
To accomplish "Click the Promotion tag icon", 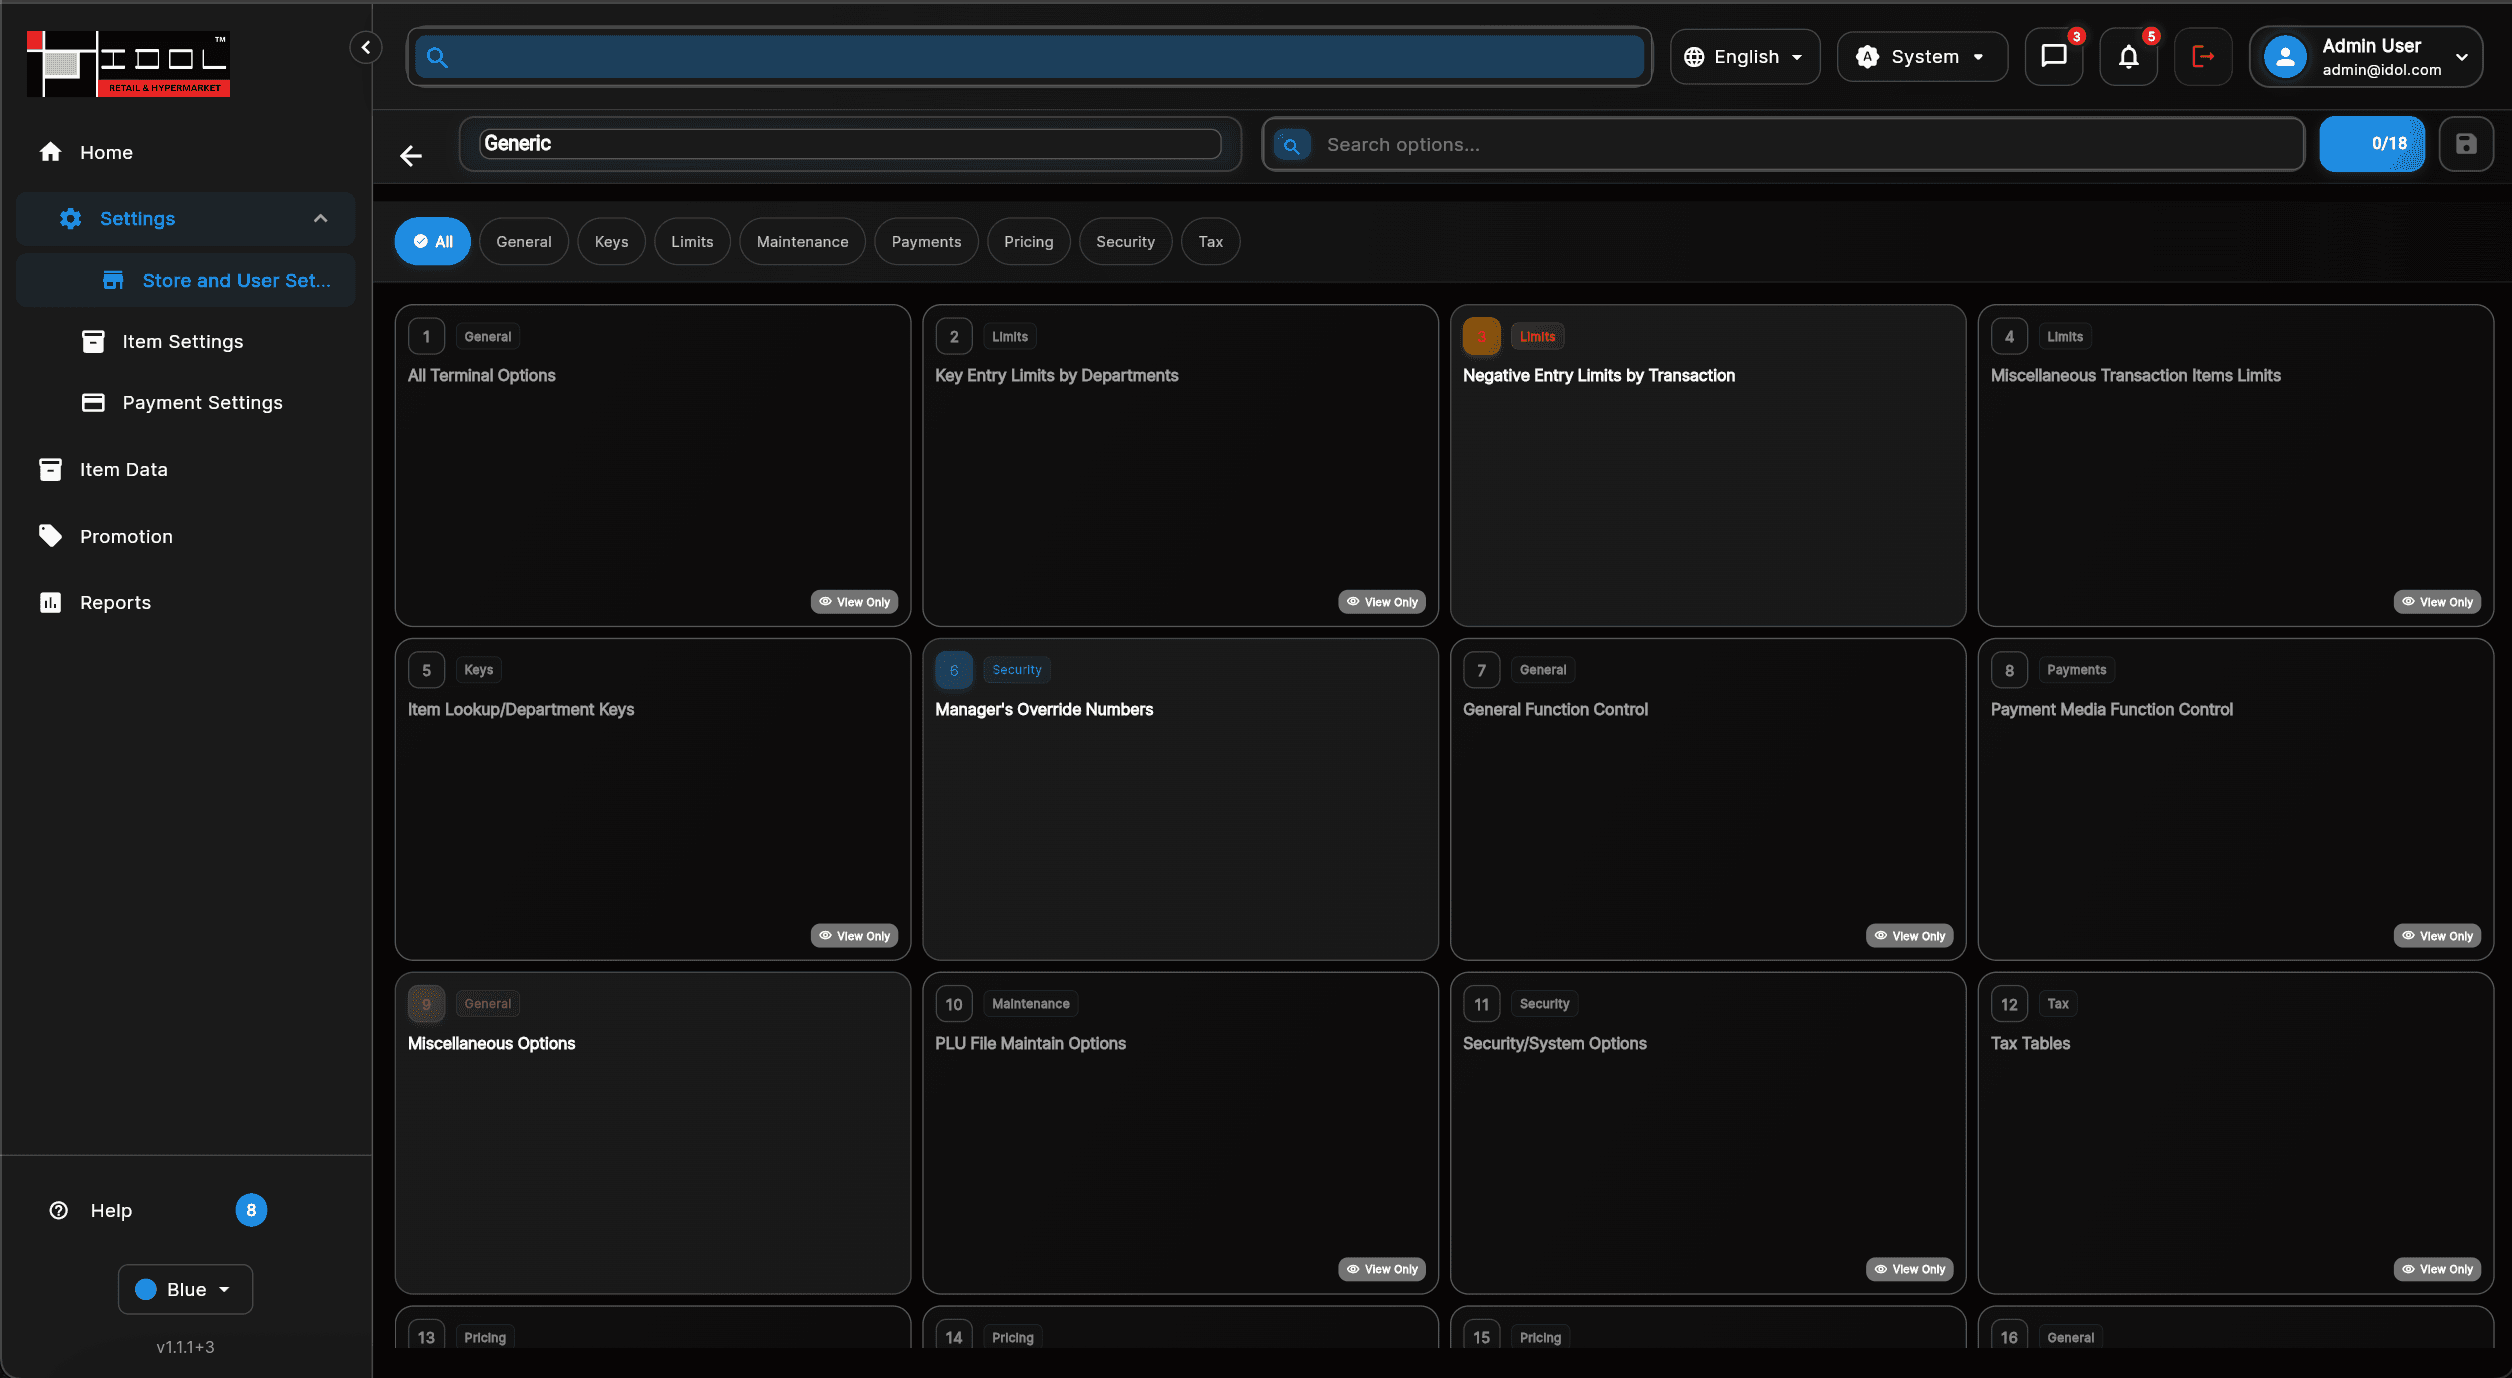I will [x=50, y=536].
